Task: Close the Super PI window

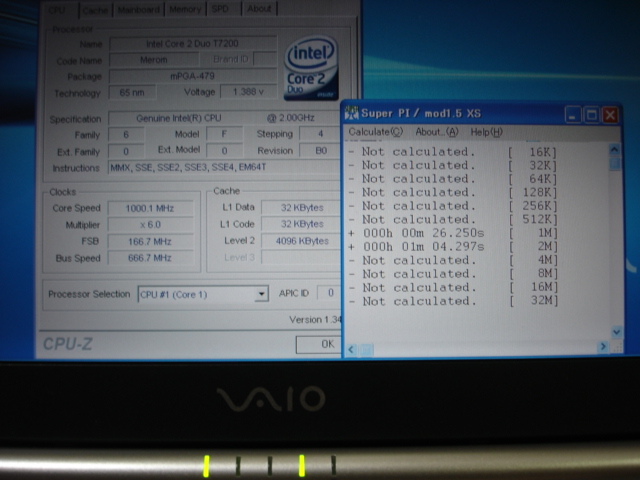Action: (610, 115)
